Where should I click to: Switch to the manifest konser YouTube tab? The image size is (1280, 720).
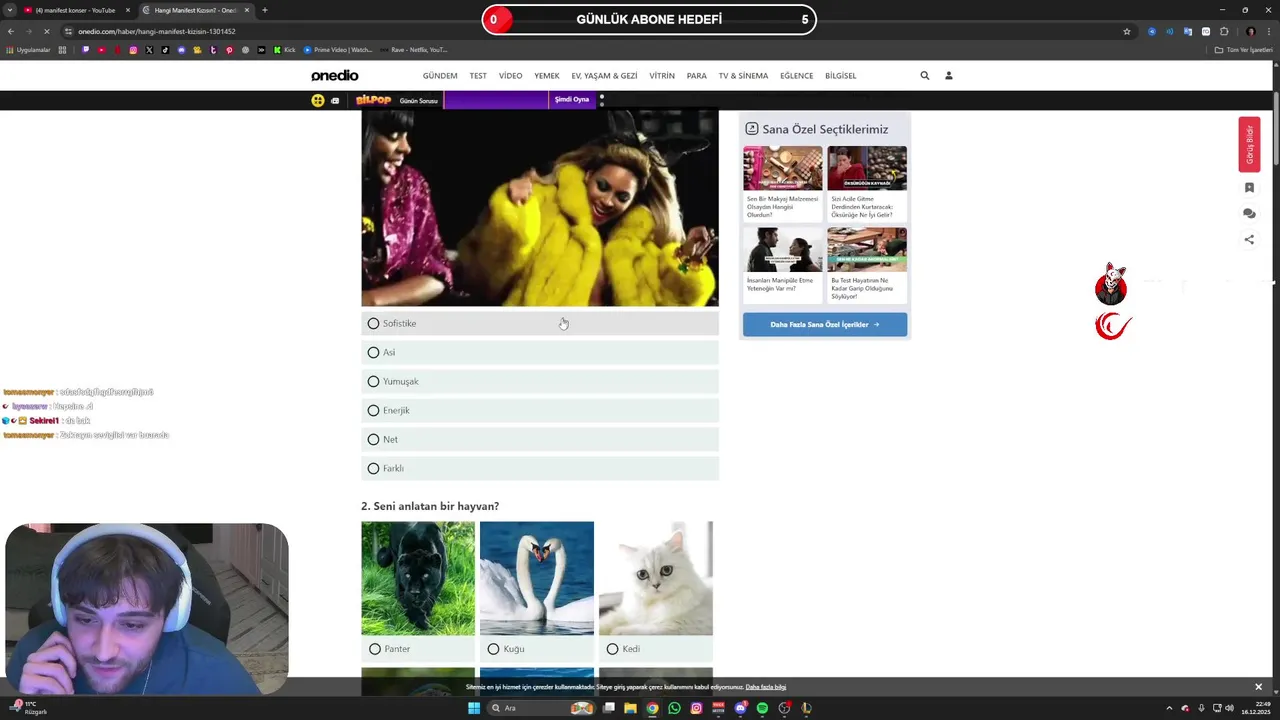pos(76,10)
